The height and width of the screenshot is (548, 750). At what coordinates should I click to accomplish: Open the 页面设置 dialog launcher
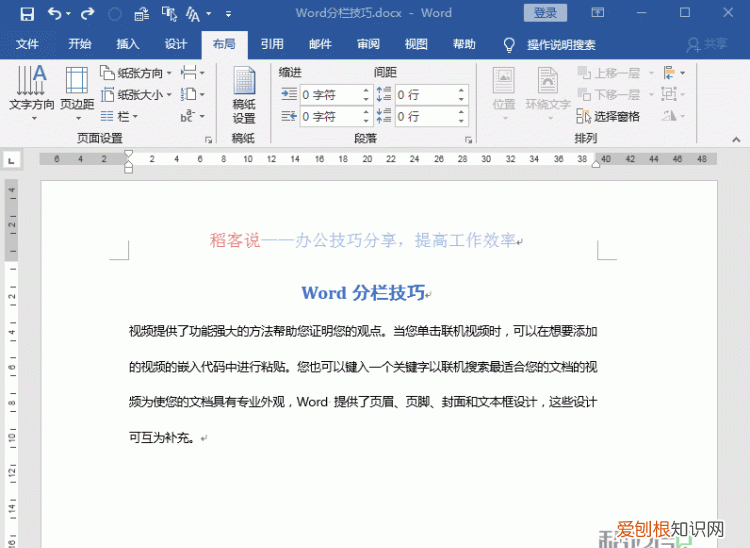[x=208, y=140]
